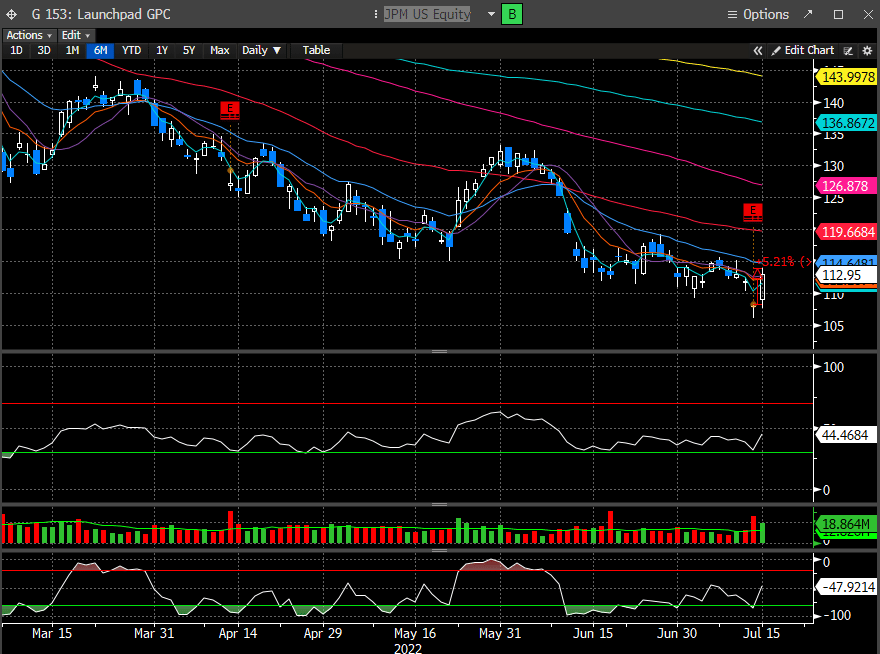The width and height of the screenshot is (880, 654).
Task: Click the JPM US Equity security field
Action: (x=427, y=14)
